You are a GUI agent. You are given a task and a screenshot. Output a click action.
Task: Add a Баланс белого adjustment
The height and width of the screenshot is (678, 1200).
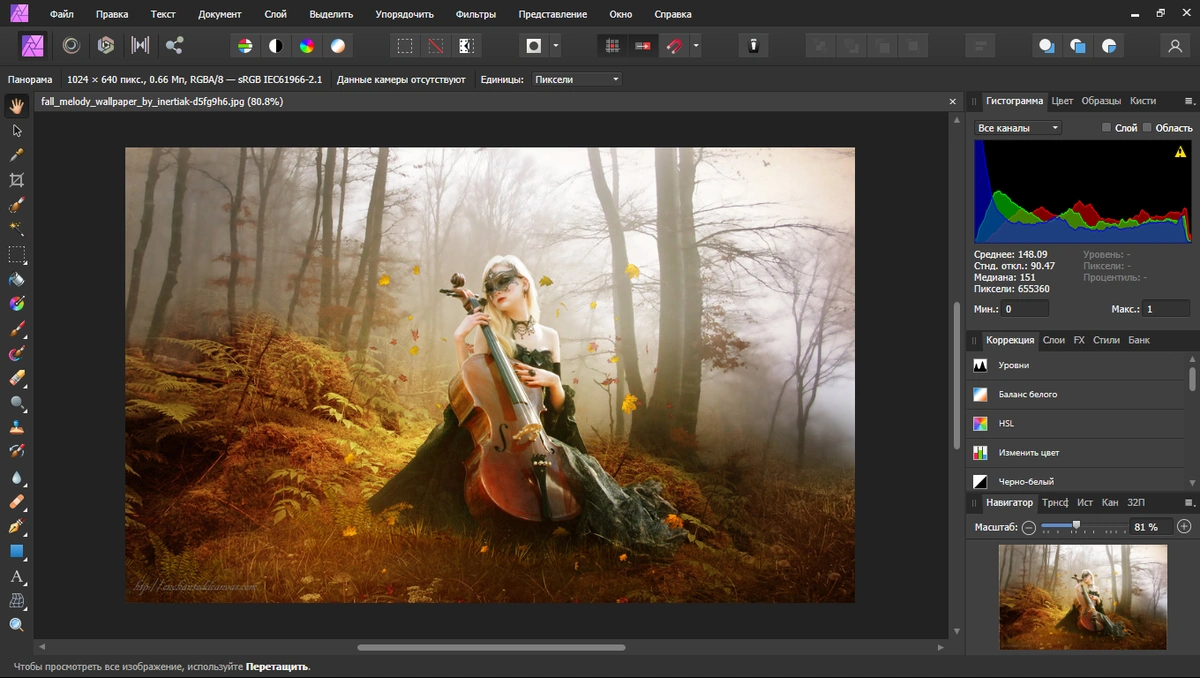1076,394
